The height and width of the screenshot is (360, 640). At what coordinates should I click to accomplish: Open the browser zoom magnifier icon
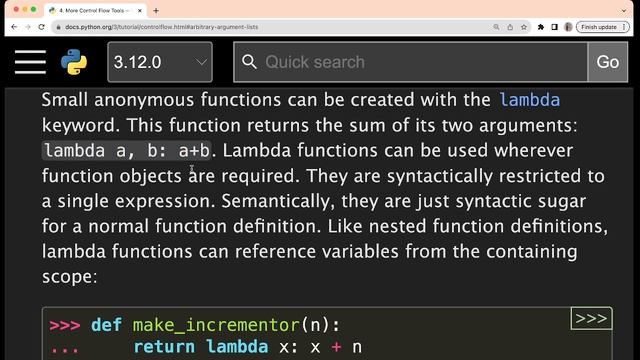click(496, 27)
